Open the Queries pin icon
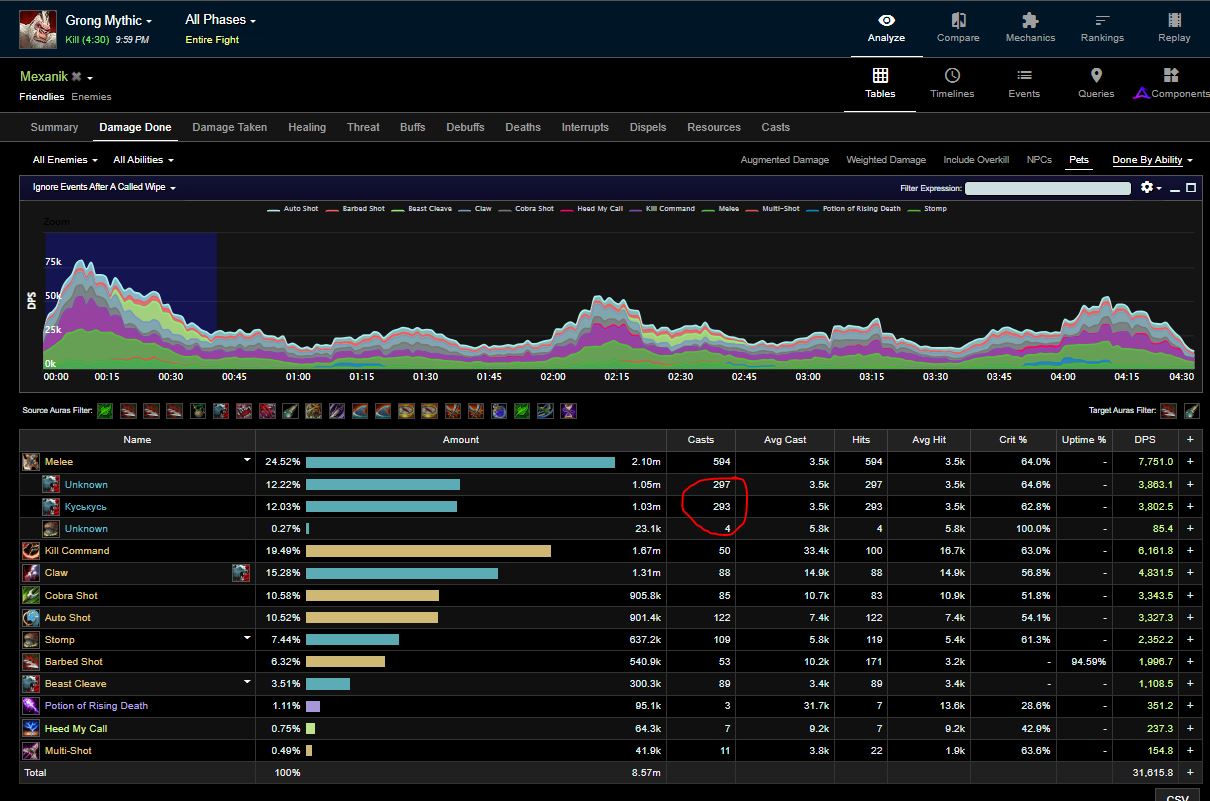Screen dimensions: 1210x801 click(1096, 76)
